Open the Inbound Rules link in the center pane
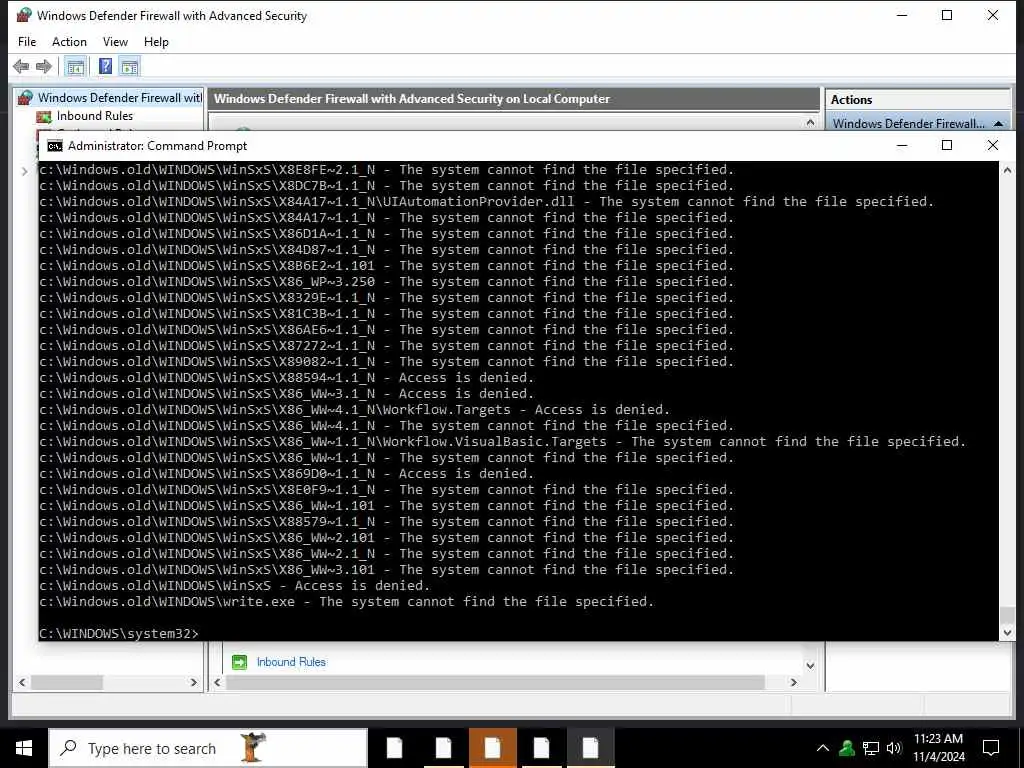Image resolution: width=1024 pixels, height=768 pixels. click(x=291, y=662)
